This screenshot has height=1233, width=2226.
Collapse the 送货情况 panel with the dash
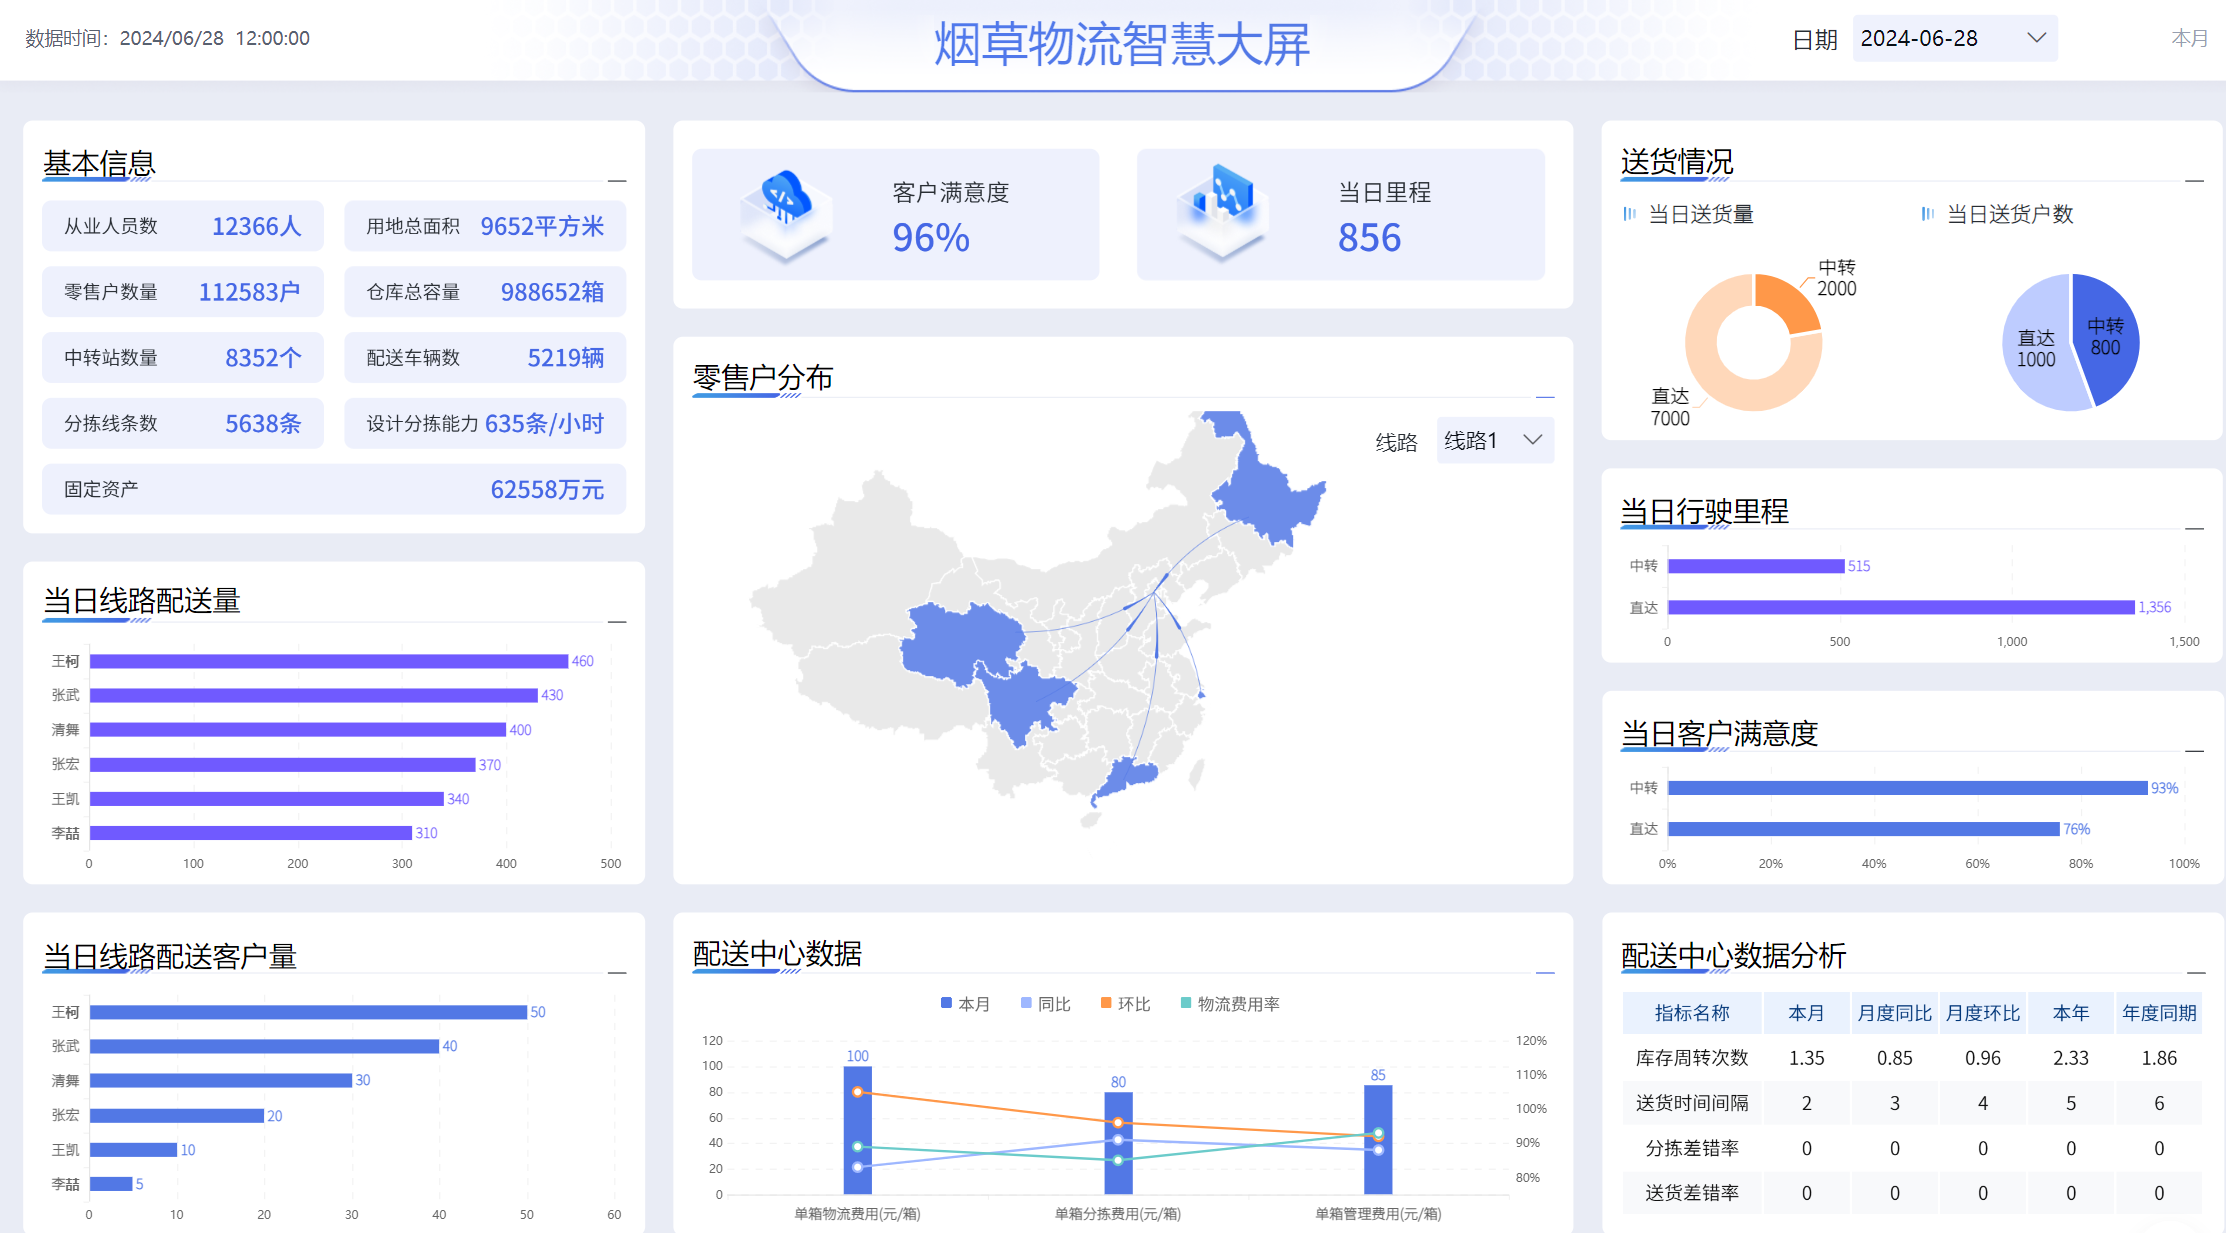(x=2195, y=181)
